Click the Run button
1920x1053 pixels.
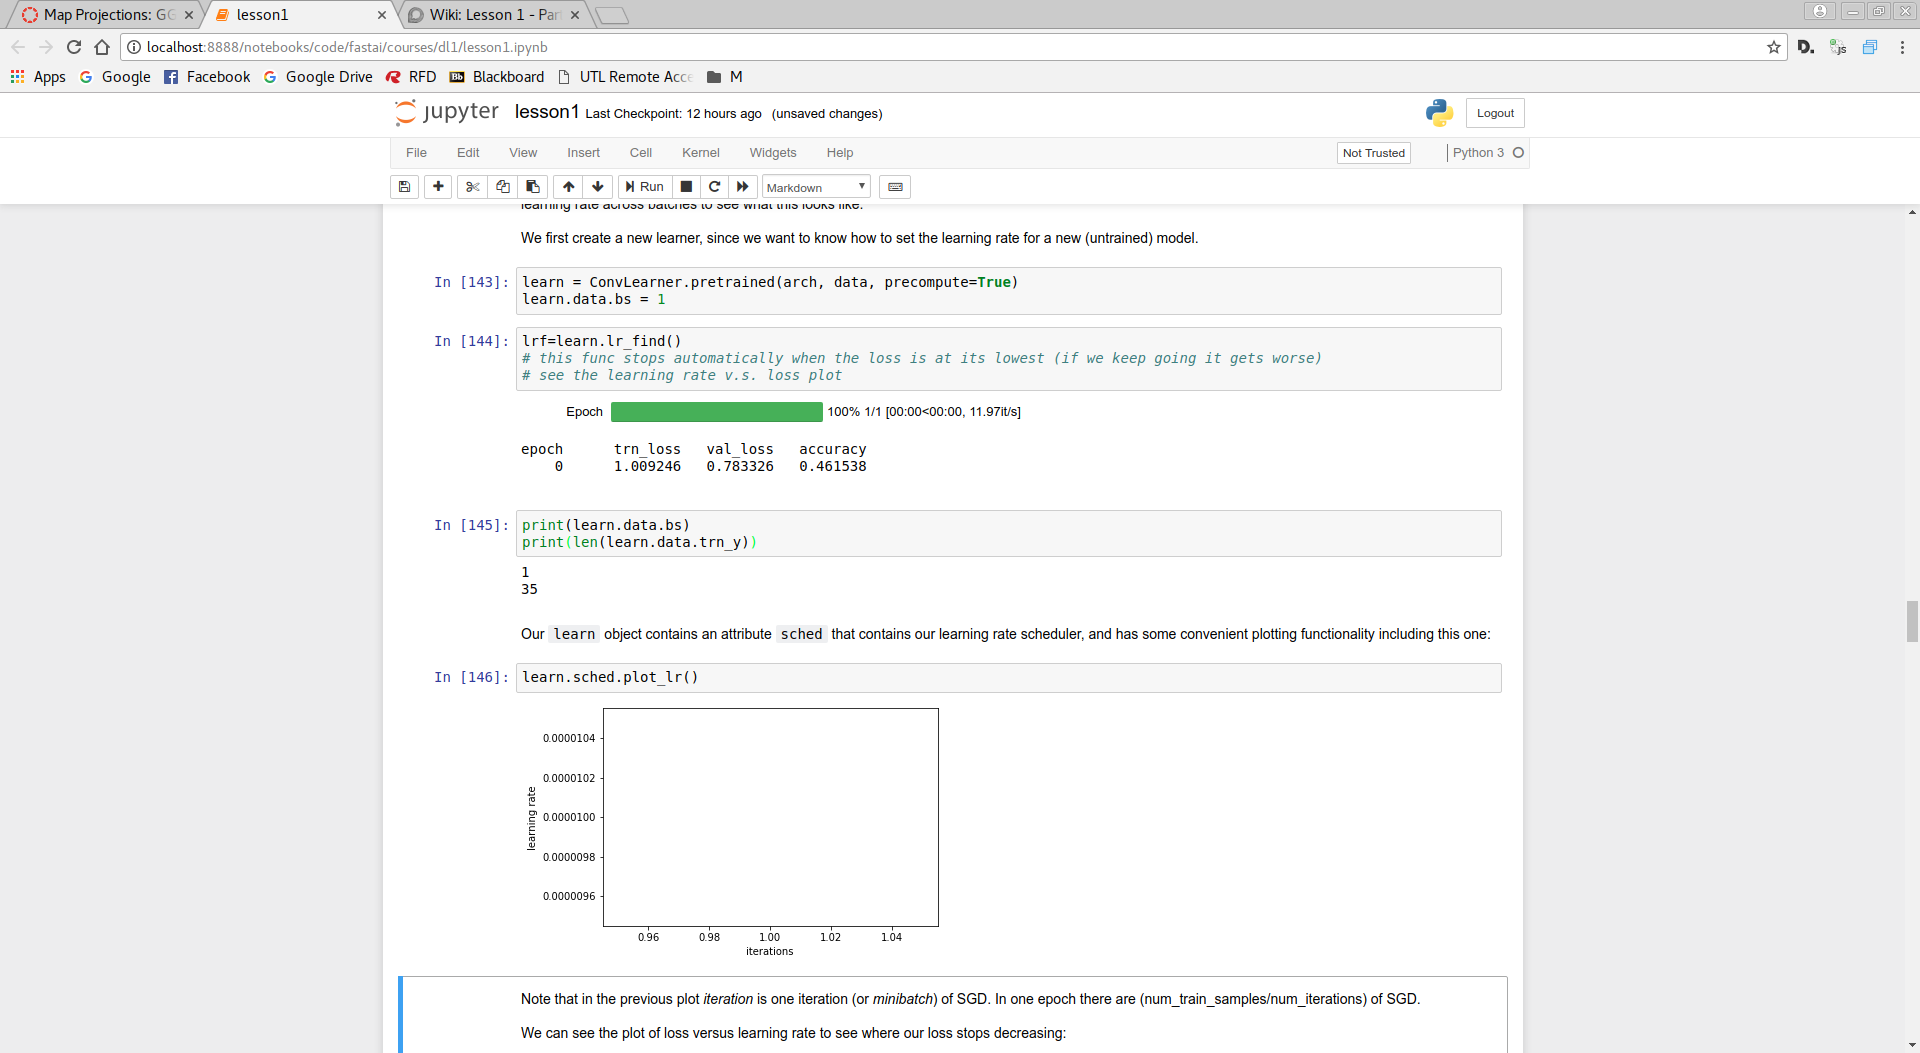[644, 187]
